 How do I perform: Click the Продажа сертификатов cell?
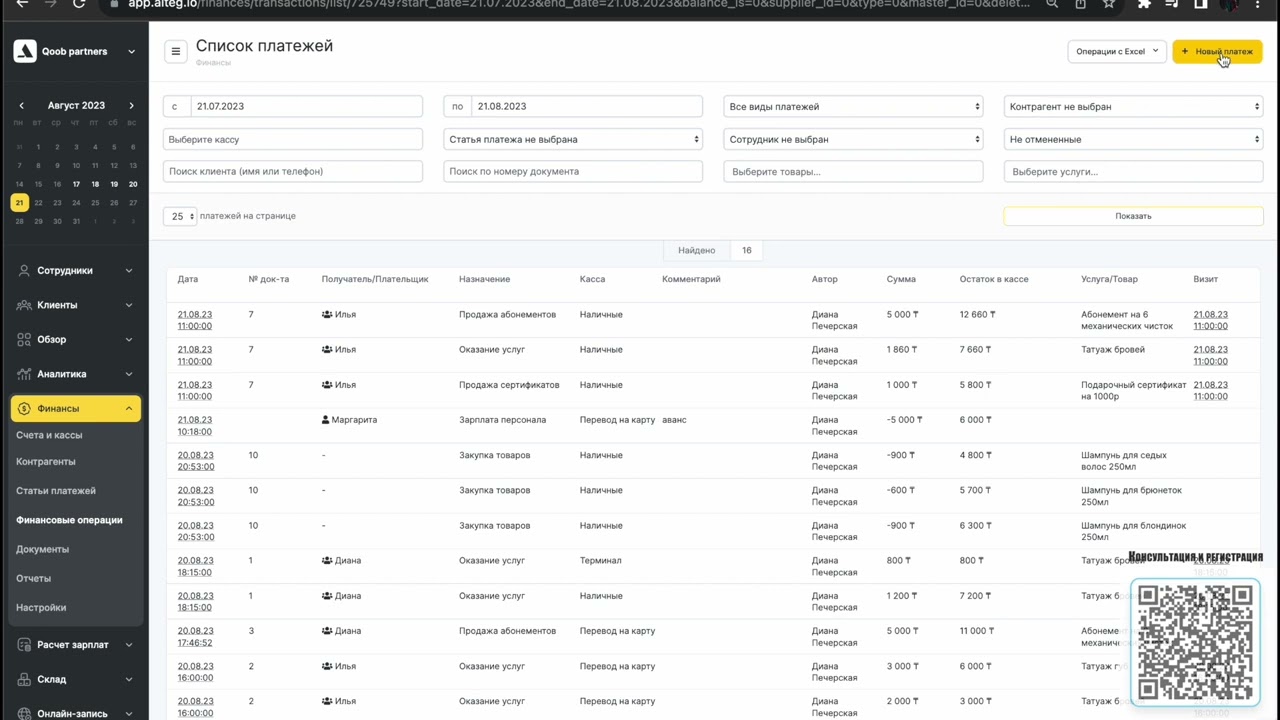pos(509,385)
